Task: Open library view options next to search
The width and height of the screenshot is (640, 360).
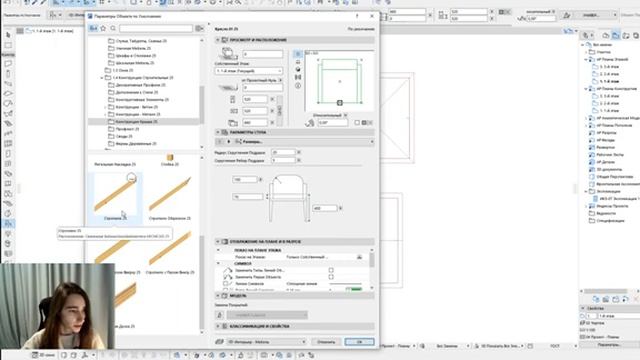Action: pos(199,29)
